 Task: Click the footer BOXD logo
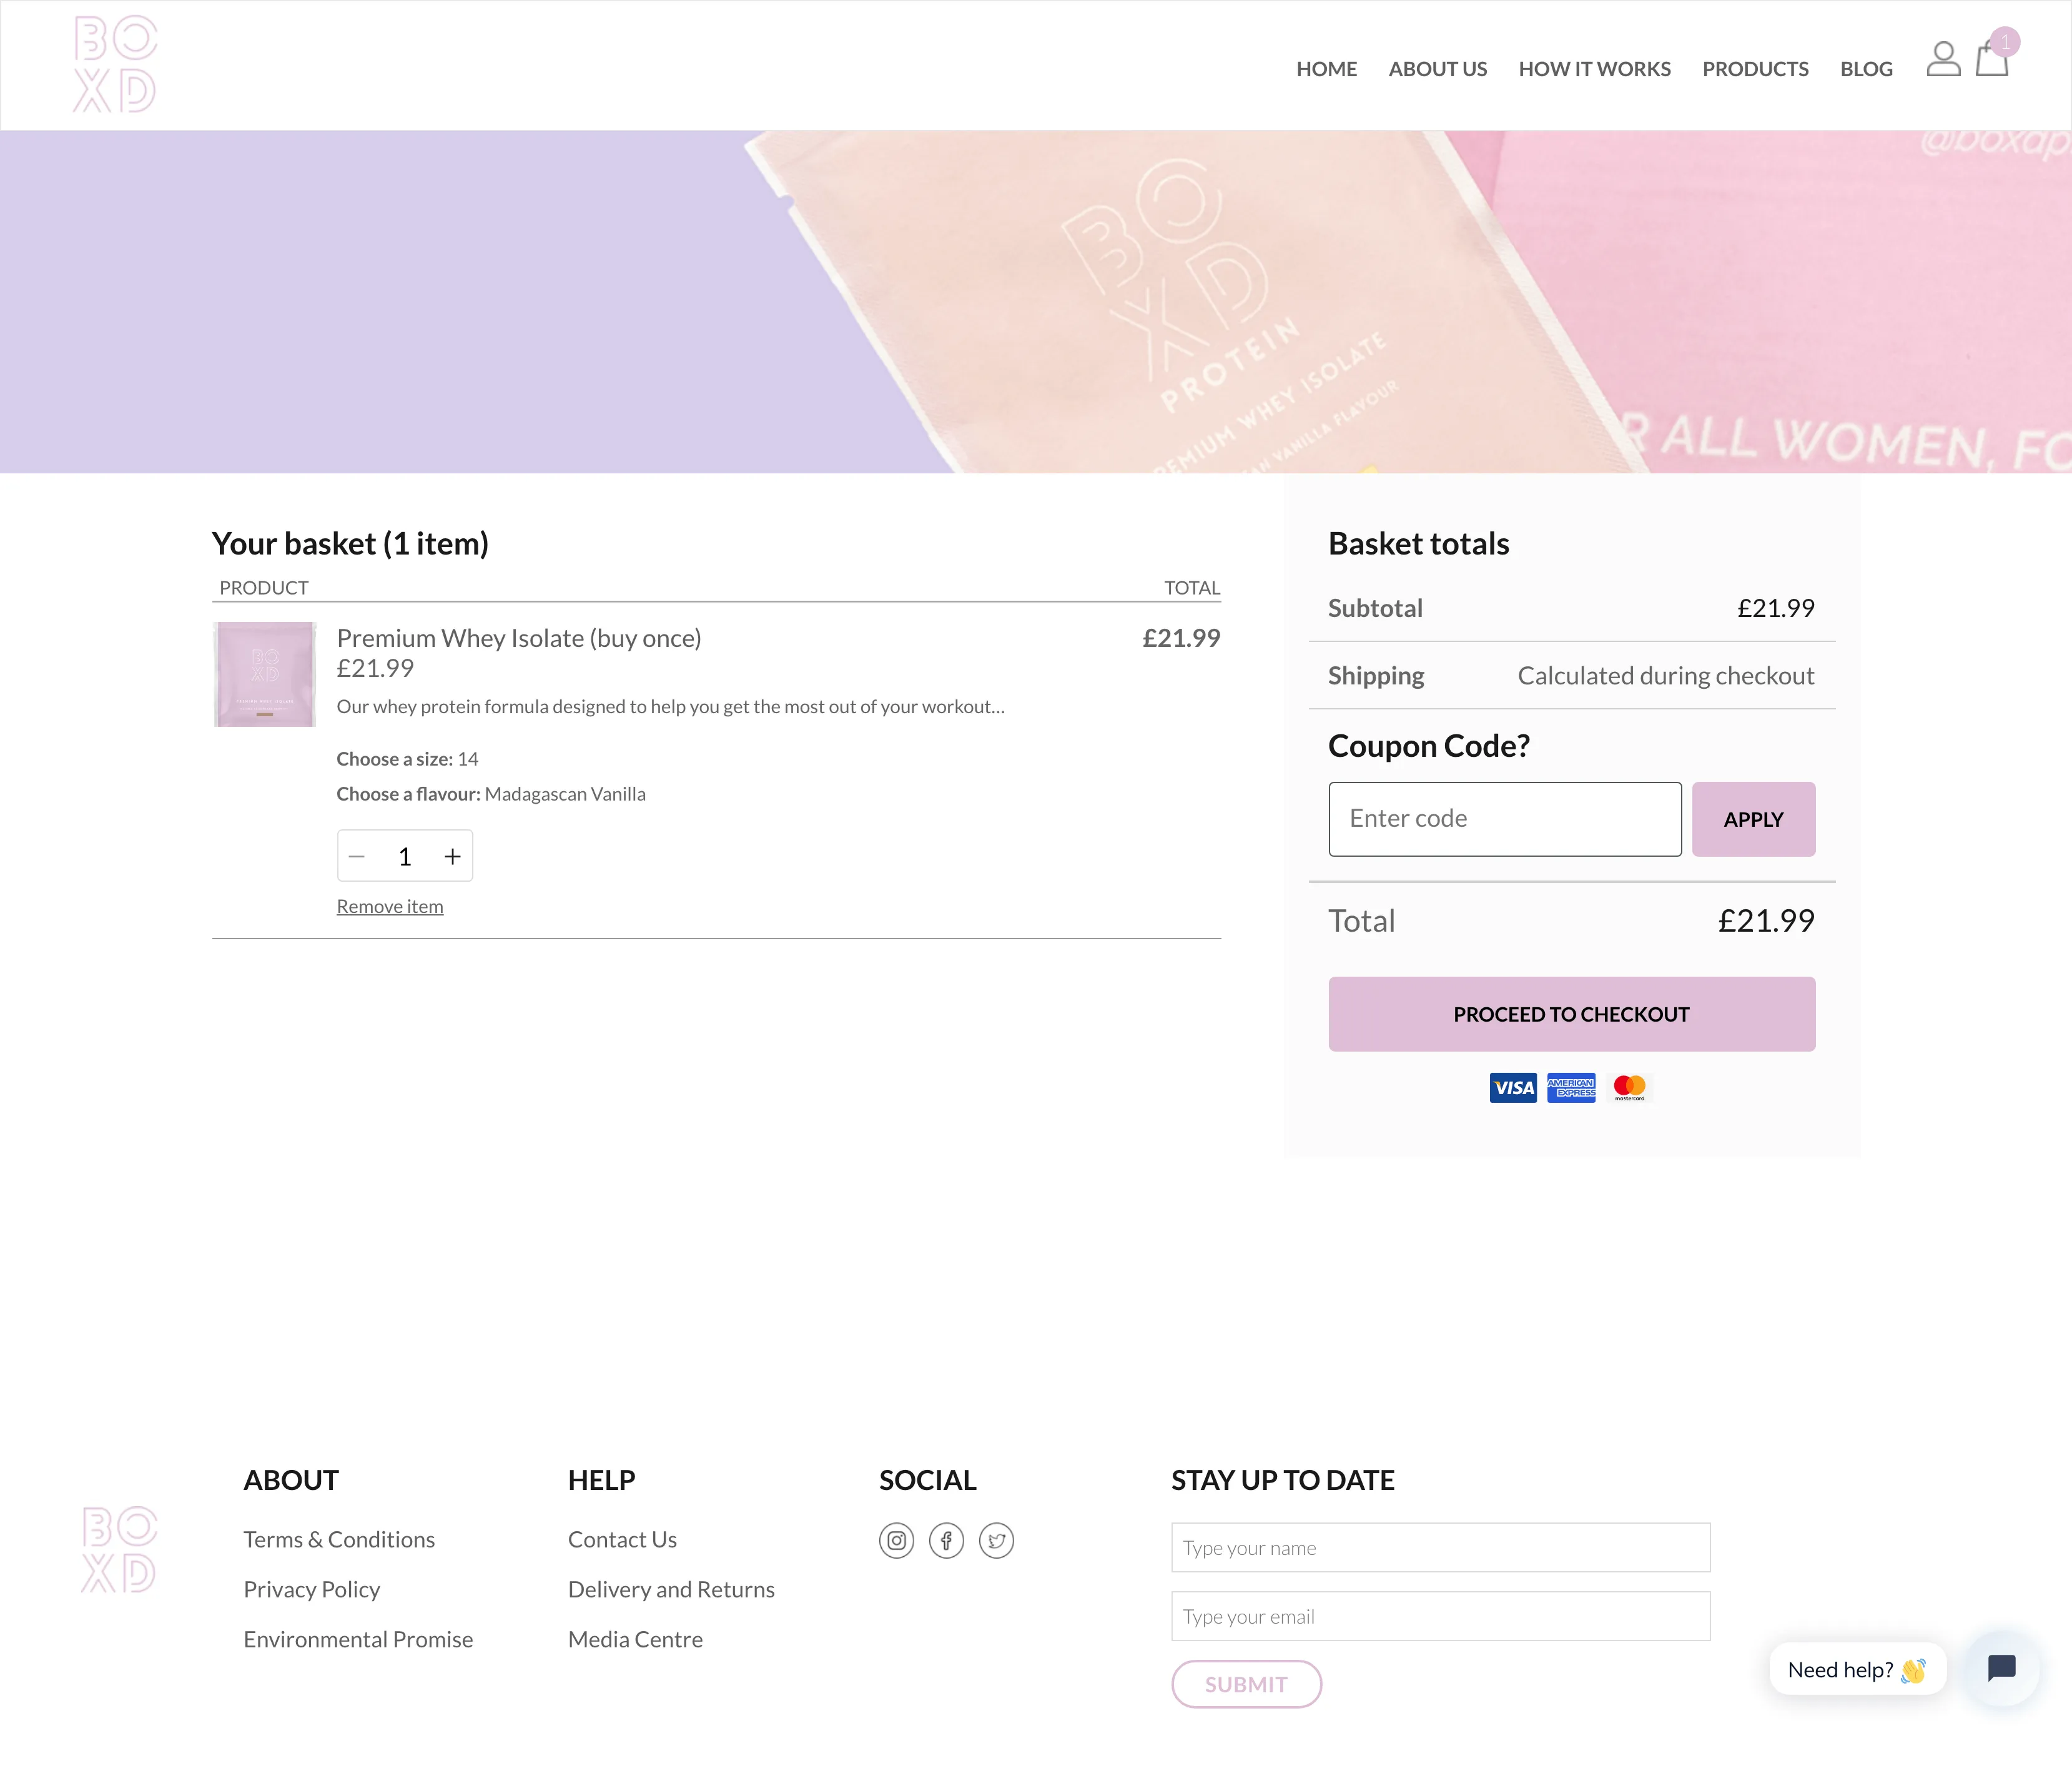click(x=119, y=1549)
